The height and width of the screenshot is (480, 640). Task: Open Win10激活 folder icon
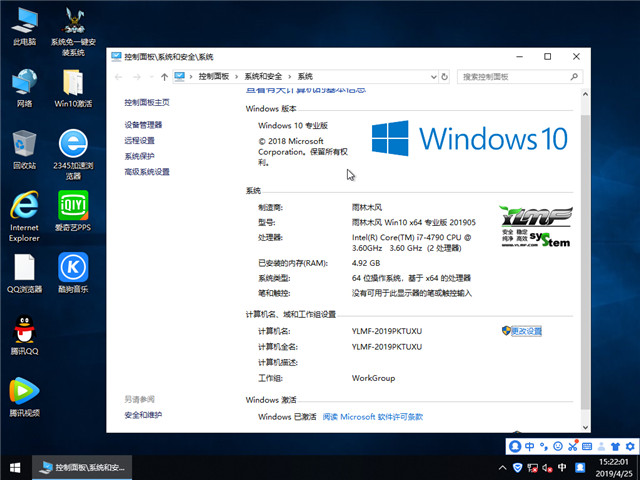point(73,88)
